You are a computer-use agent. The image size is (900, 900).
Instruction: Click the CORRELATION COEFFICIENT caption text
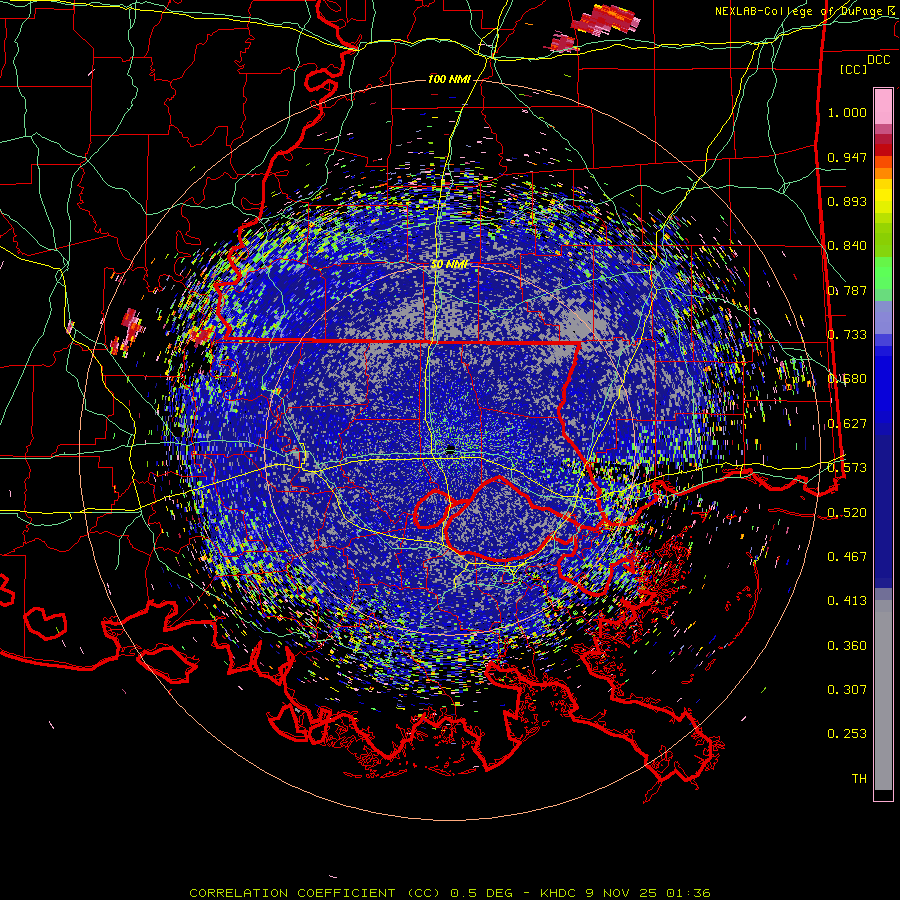point(292,893)
